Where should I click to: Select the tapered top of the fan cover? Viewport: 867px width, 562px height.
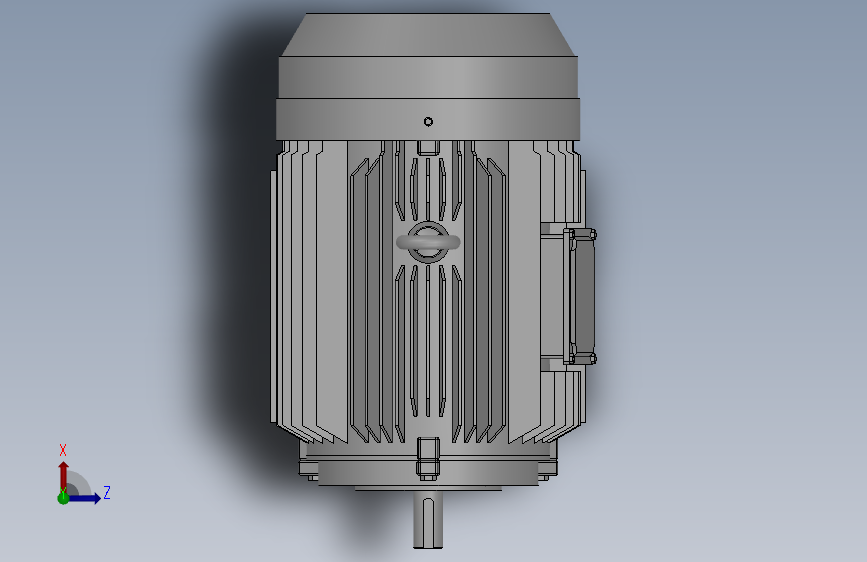pyautogui.click(x=429, y=34)
